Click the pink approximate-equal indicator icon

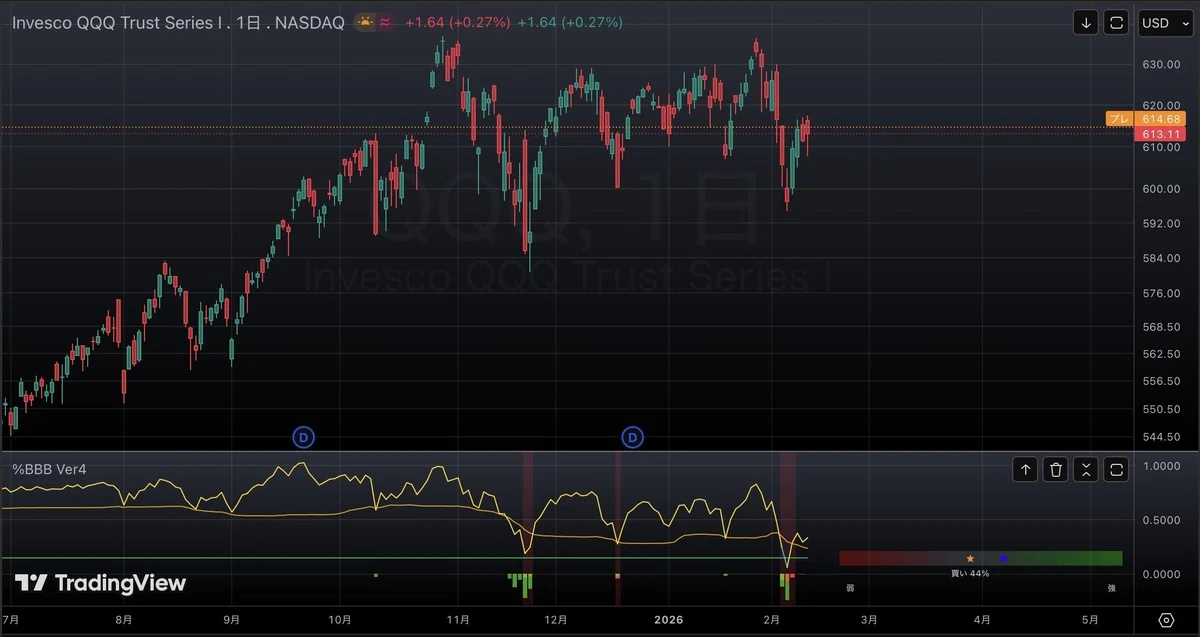385,22
